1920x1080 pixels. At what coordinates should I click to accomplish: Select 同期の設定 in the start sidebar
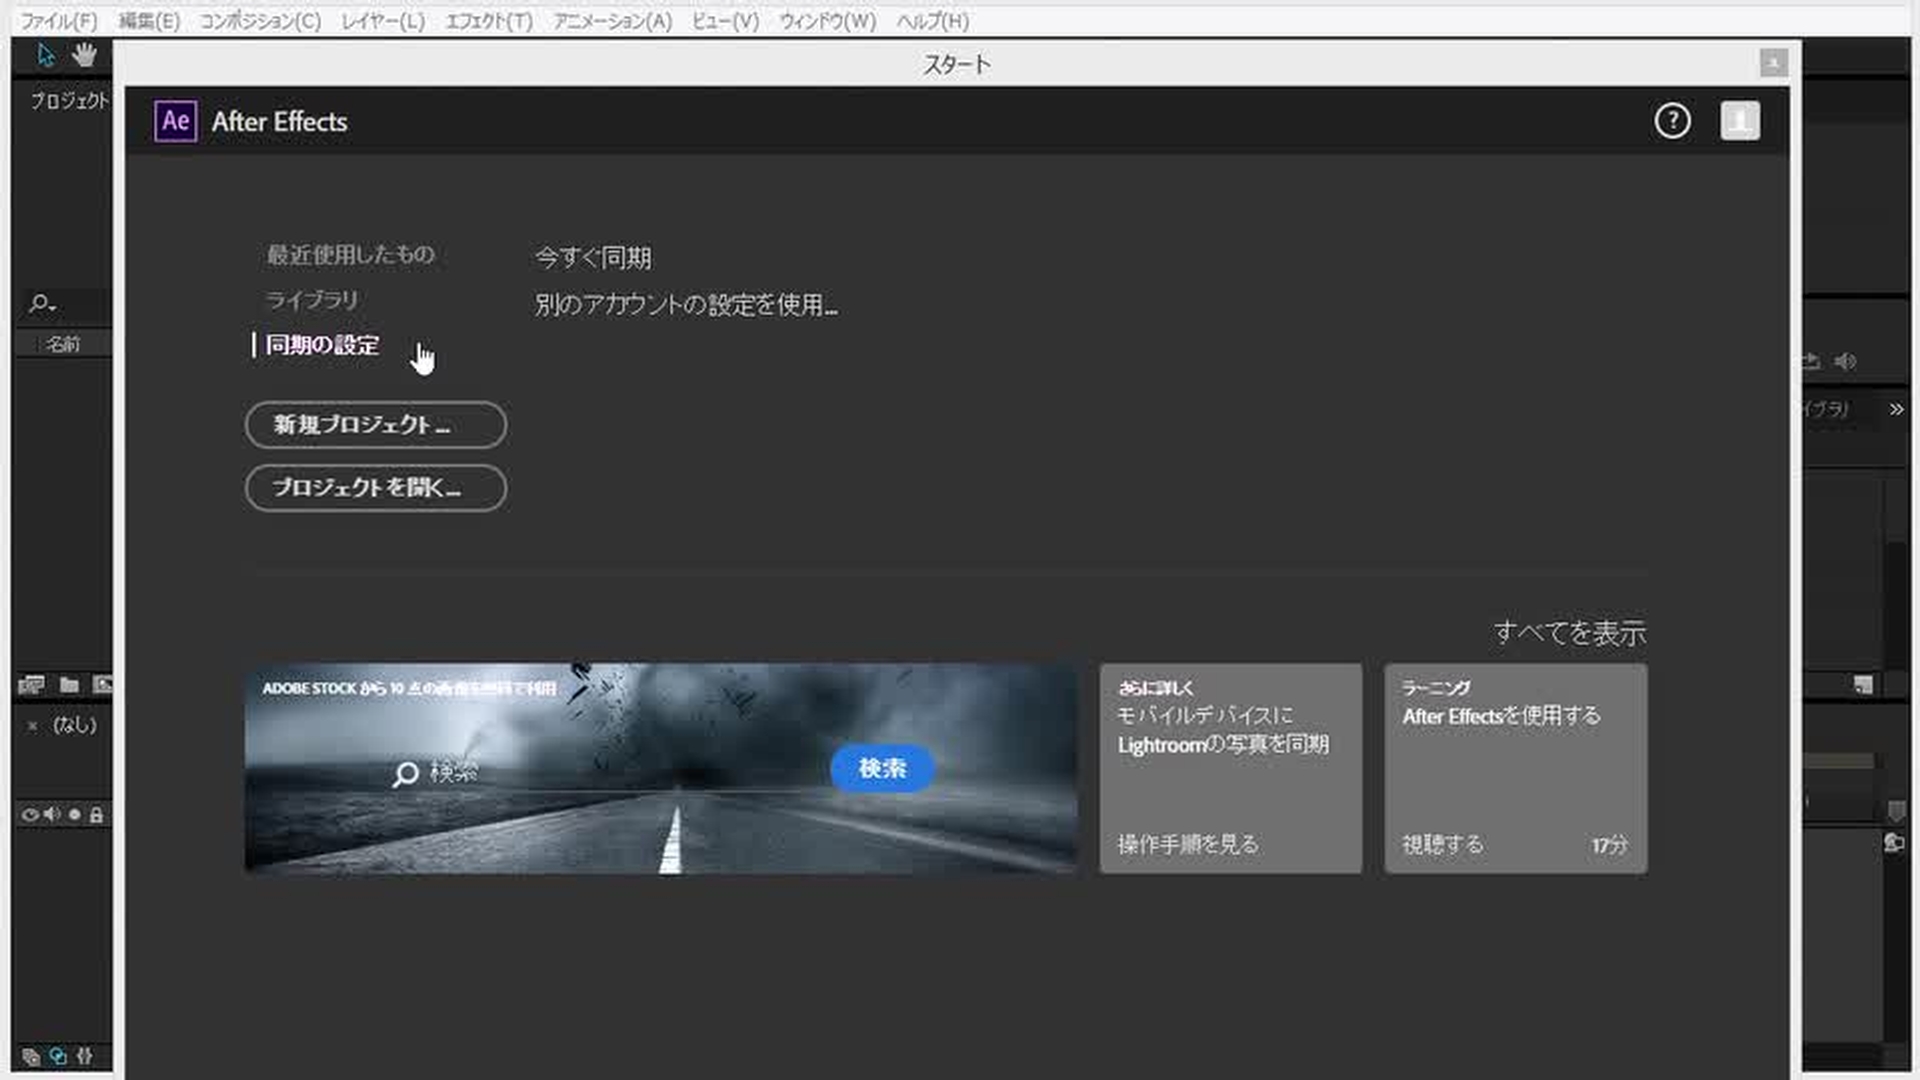322,345
